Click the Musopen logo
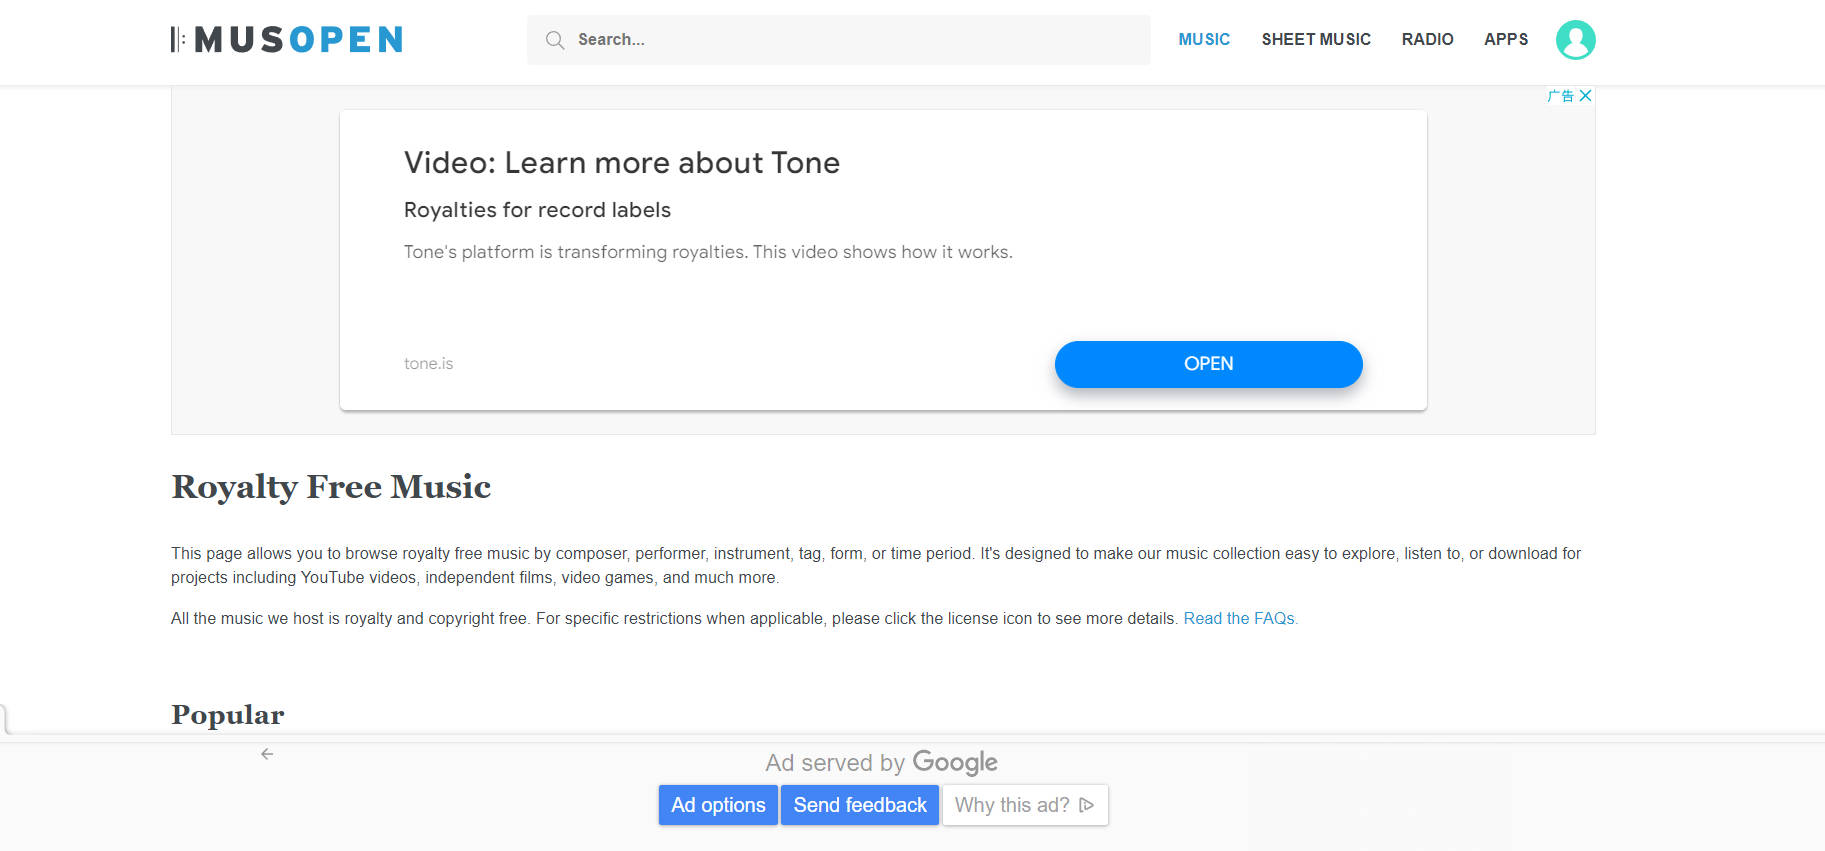Viewport: 1825px width, 851px height. click(287, 40)
